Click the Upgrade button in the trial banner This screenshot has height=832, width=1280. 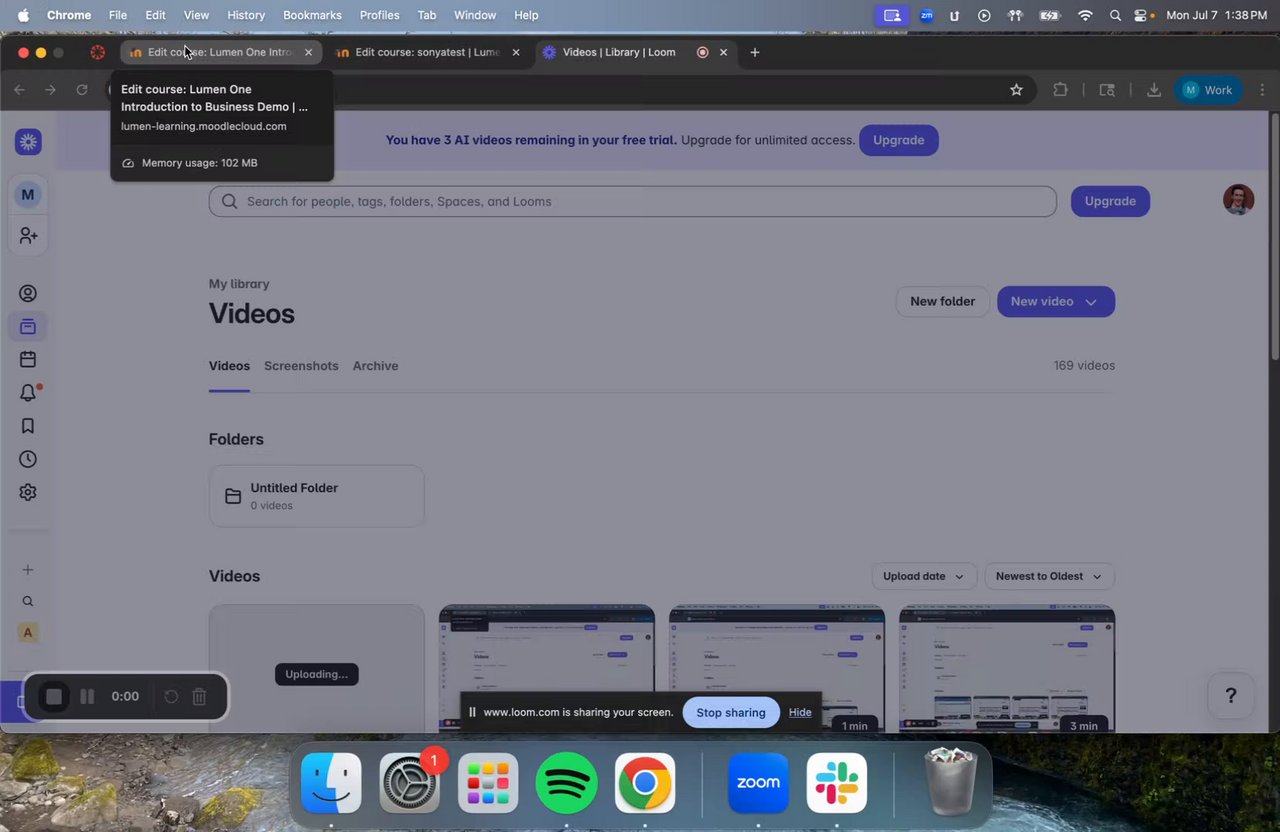[x=898, y=140]
